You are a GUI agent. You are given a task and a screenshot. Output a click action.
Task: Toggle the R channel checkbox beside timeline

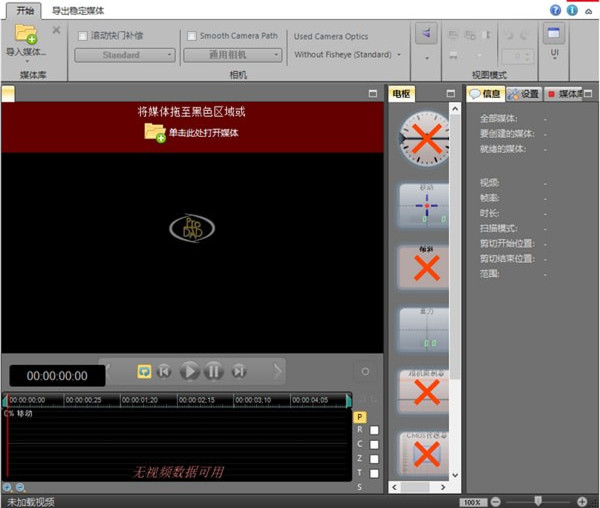point(373,430)
